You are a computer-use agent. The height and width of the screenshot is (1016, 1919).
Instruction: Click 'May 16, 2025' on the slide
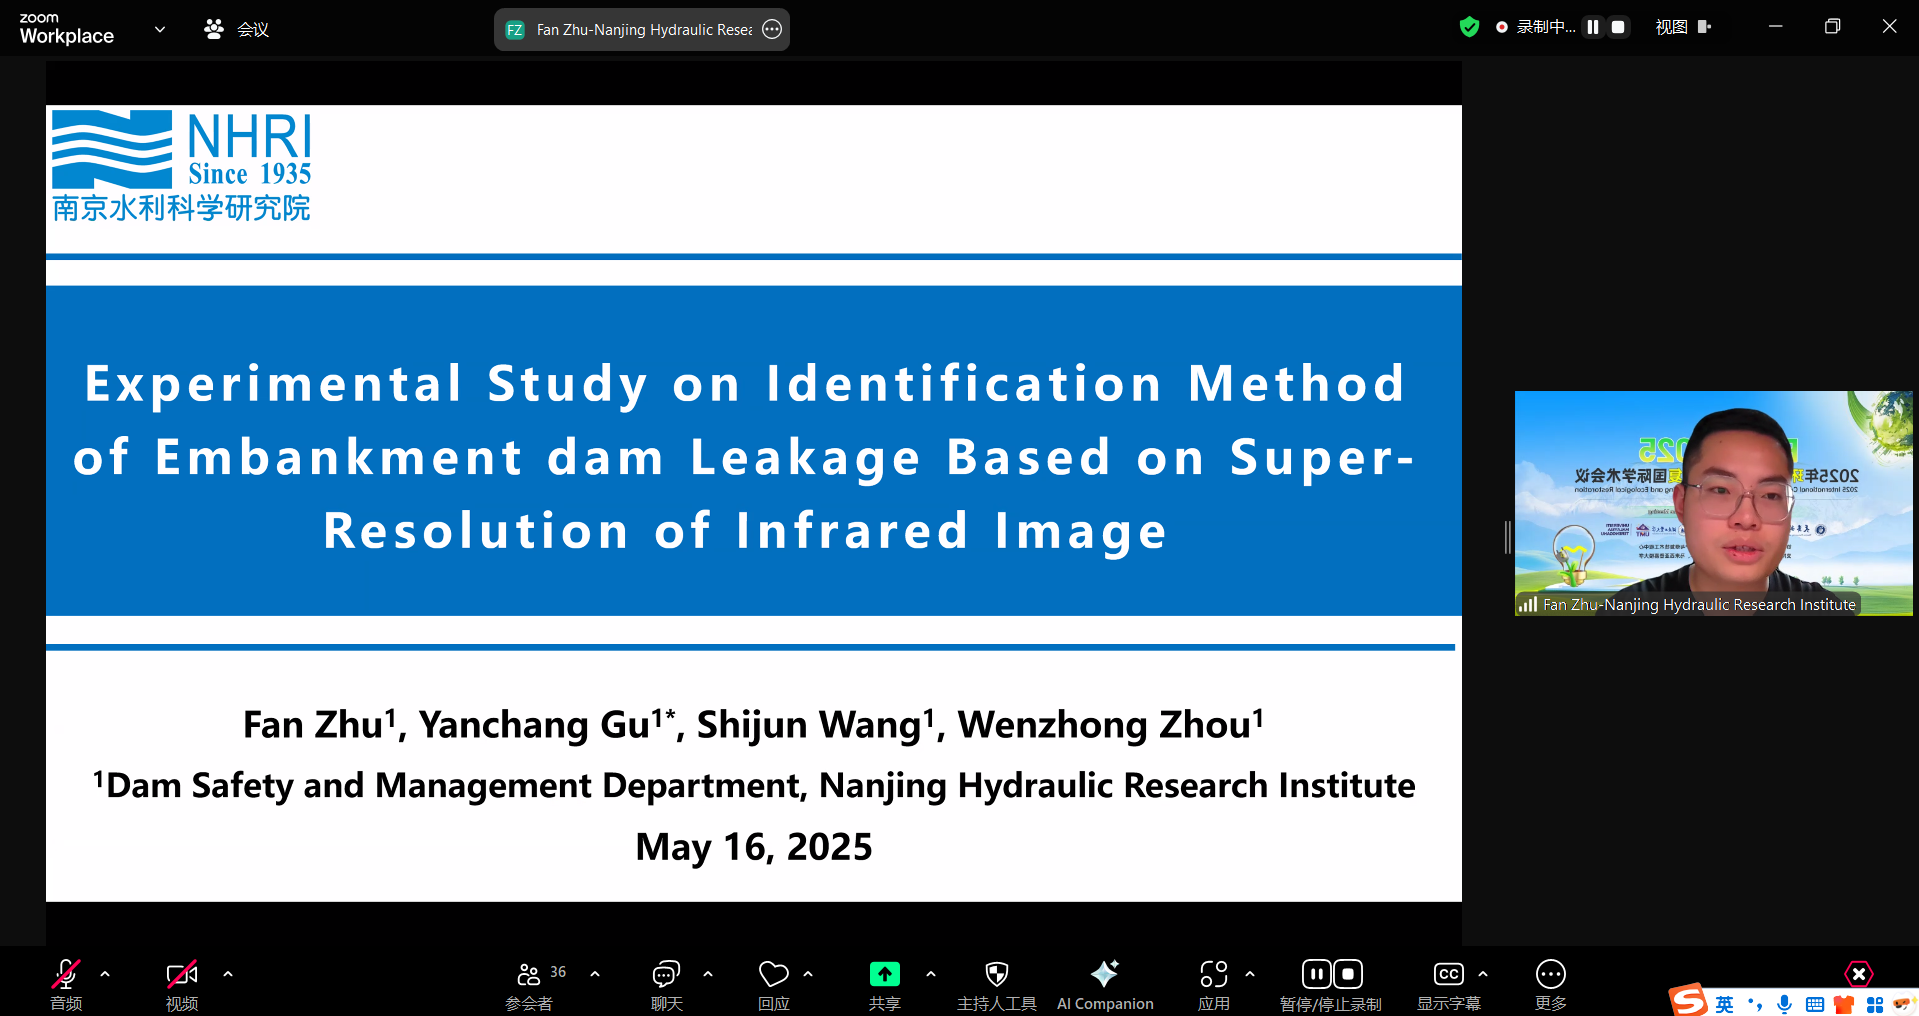(x=754, y=847)
